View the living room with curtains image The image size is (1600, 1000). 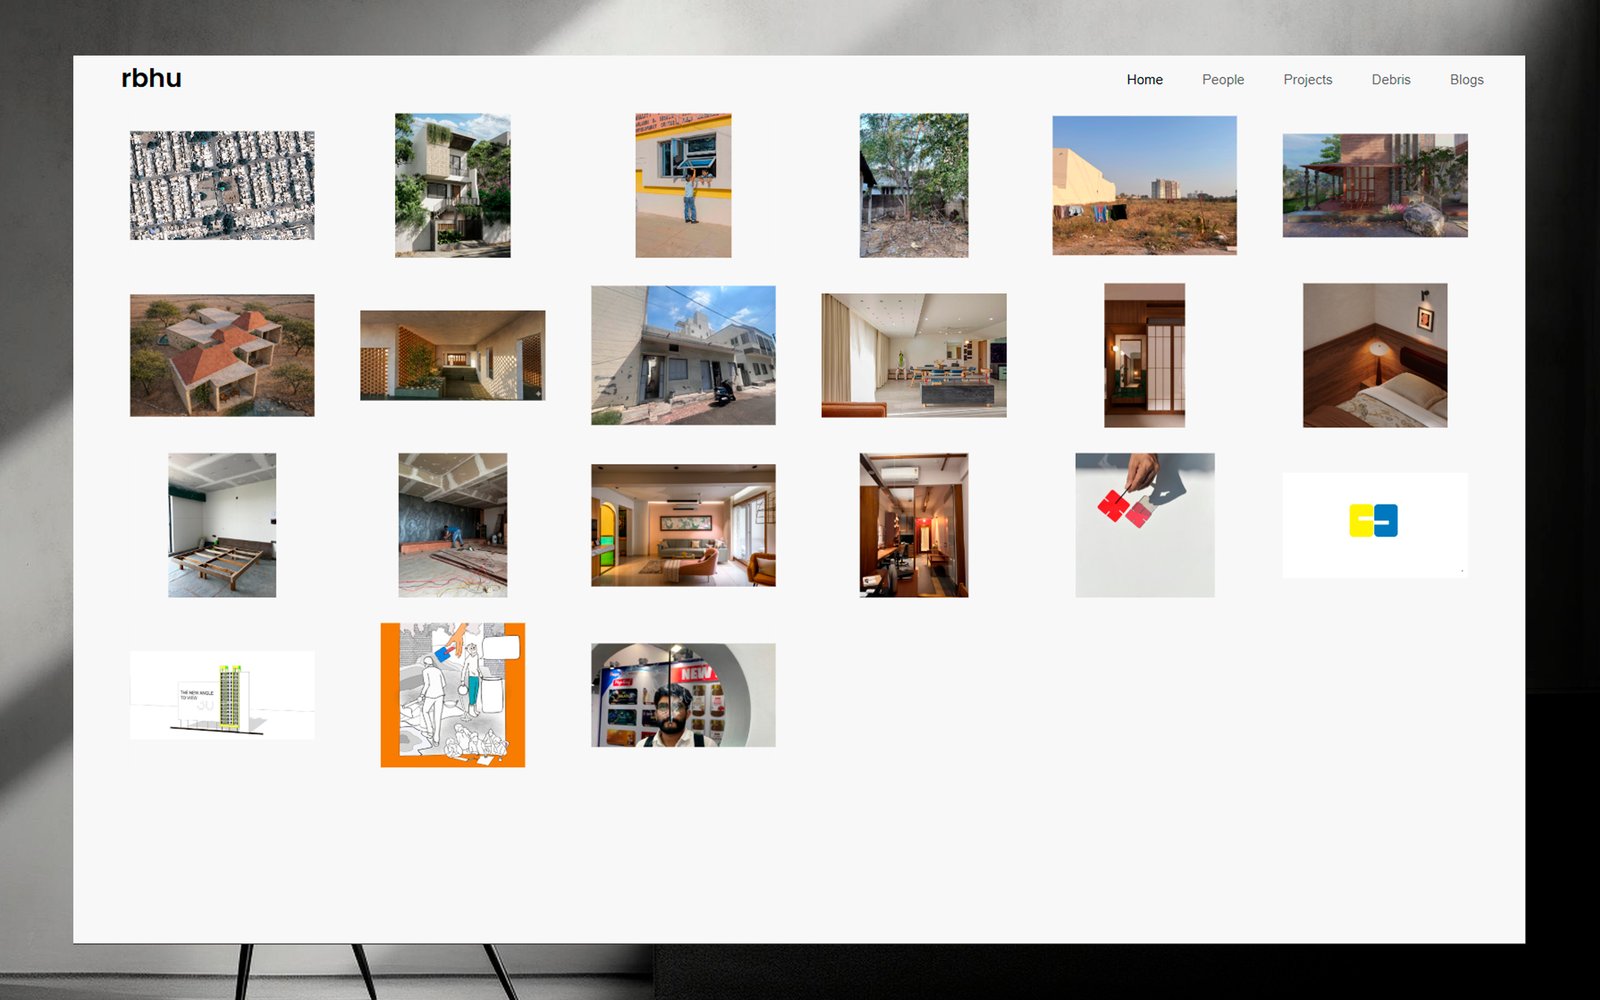914,355
